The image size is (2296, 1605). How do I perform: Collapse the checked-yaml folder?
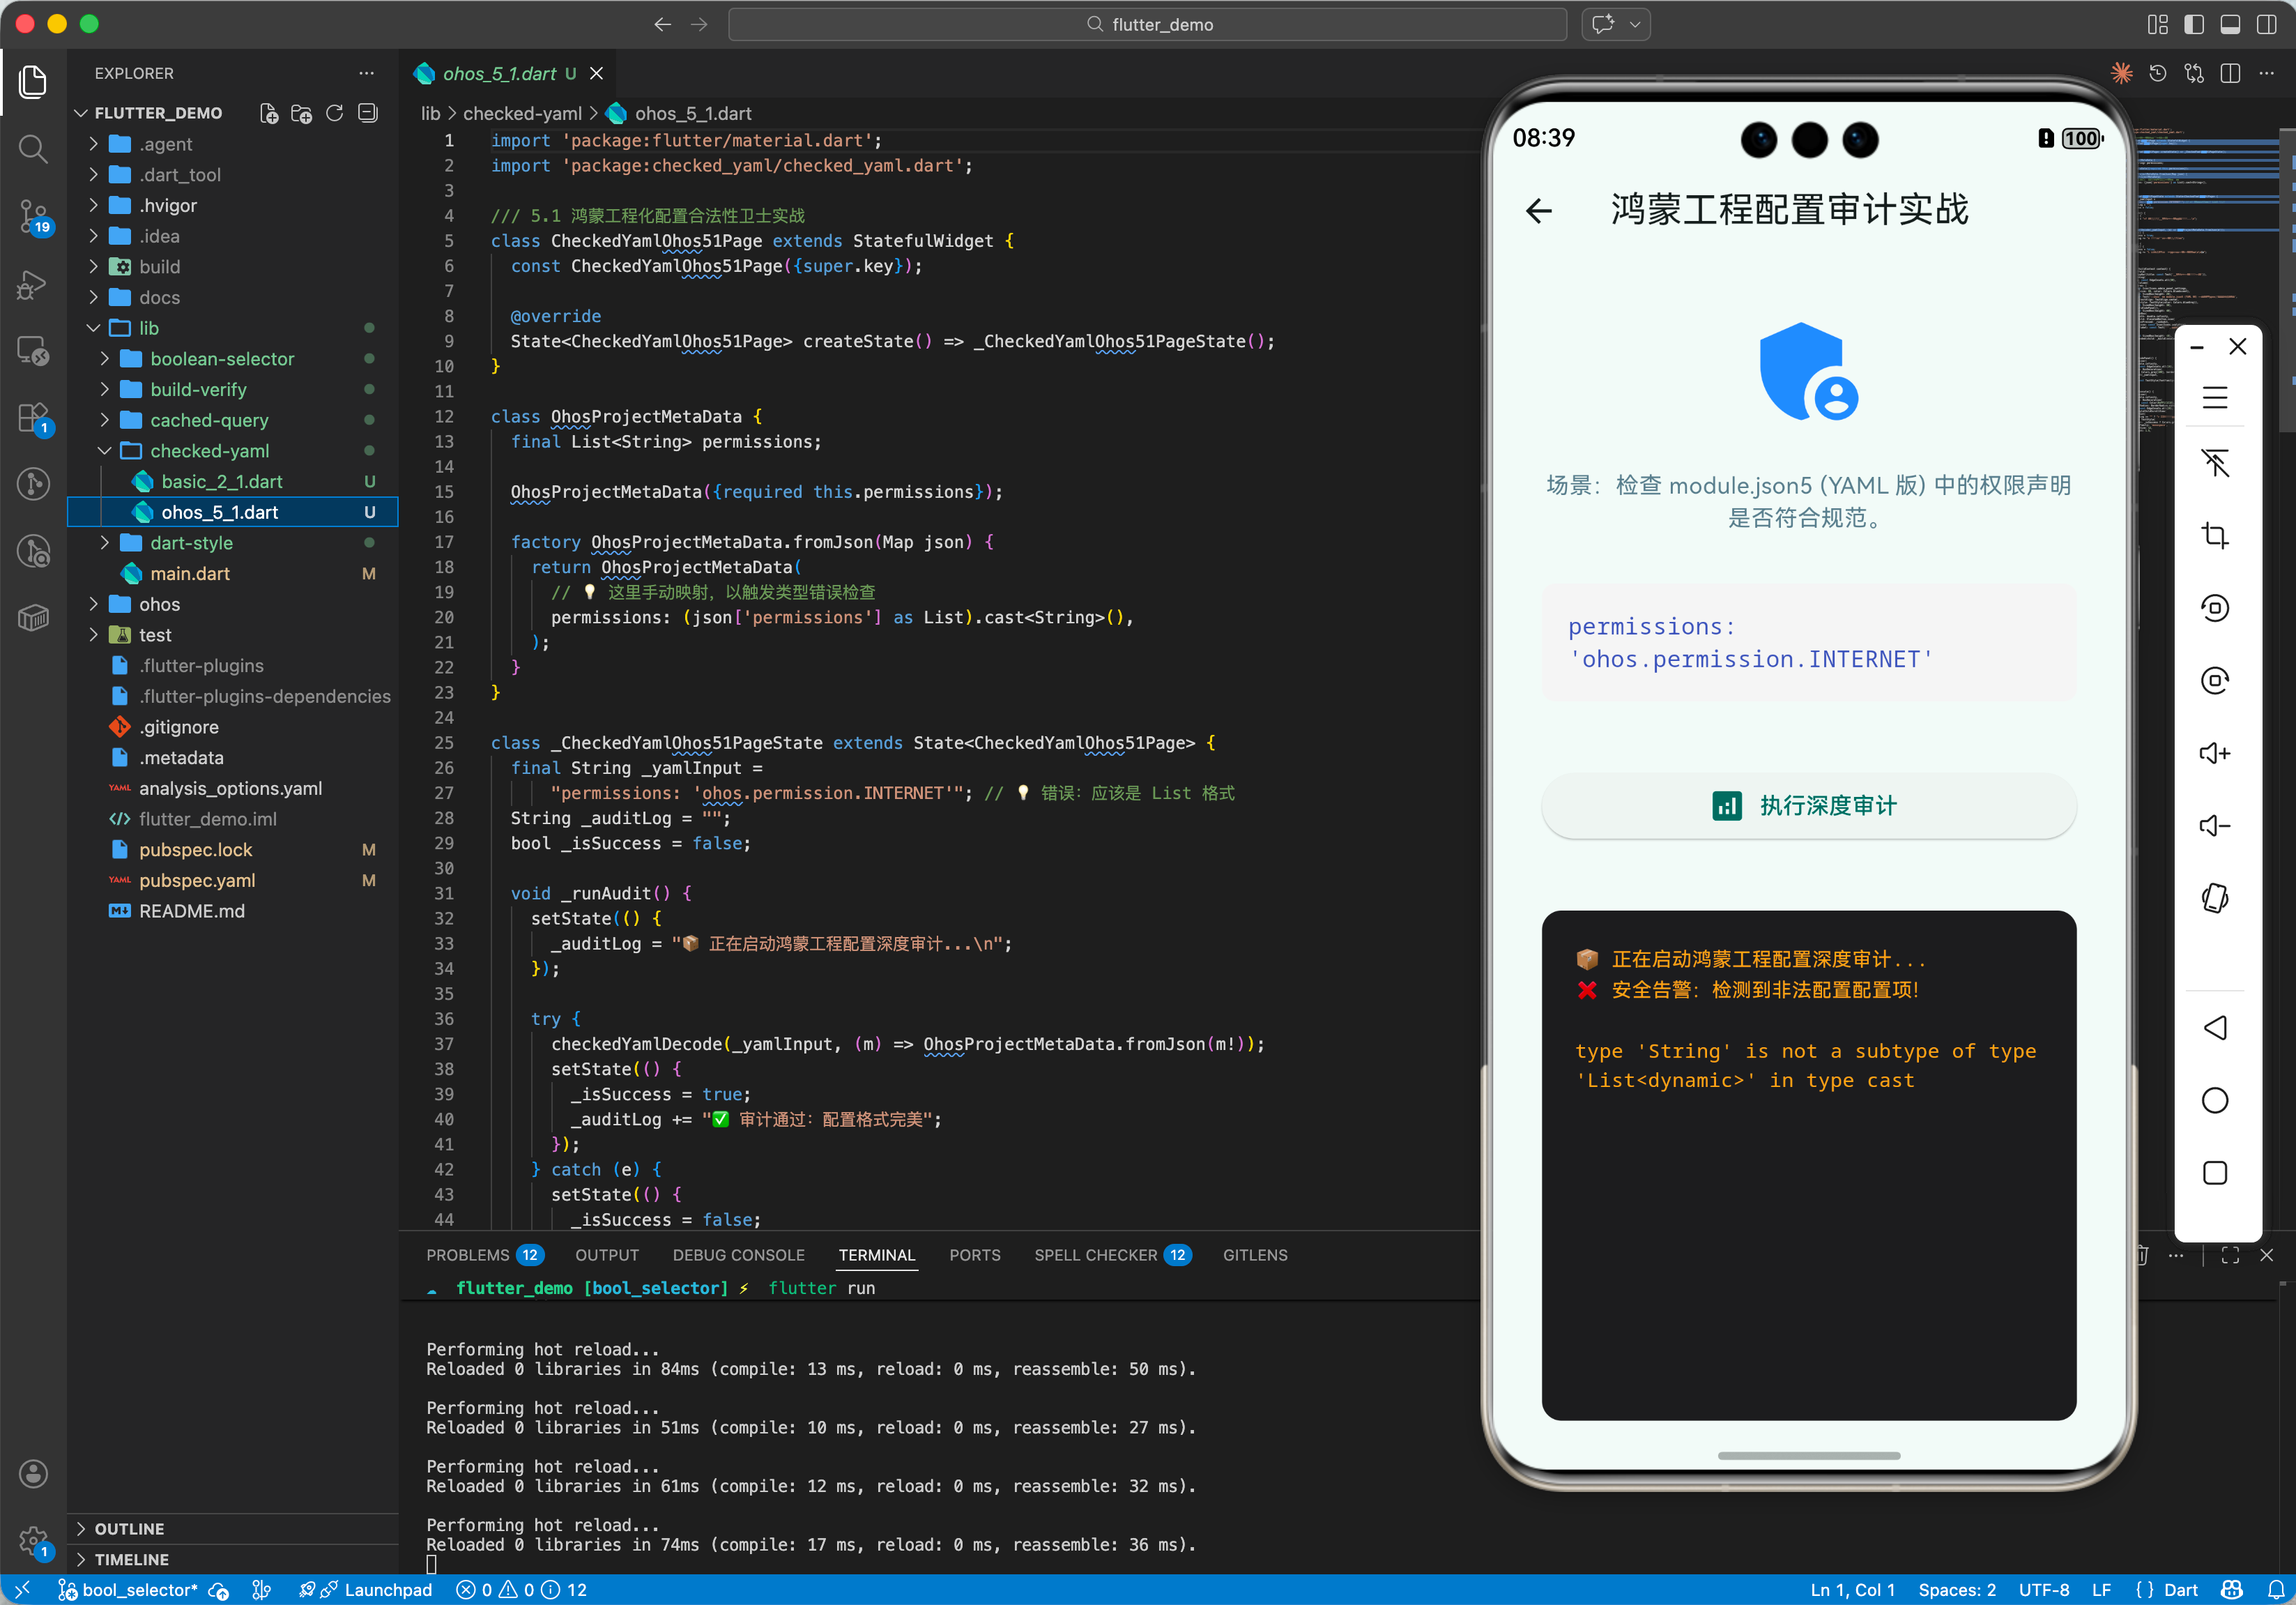coord(209,451)
